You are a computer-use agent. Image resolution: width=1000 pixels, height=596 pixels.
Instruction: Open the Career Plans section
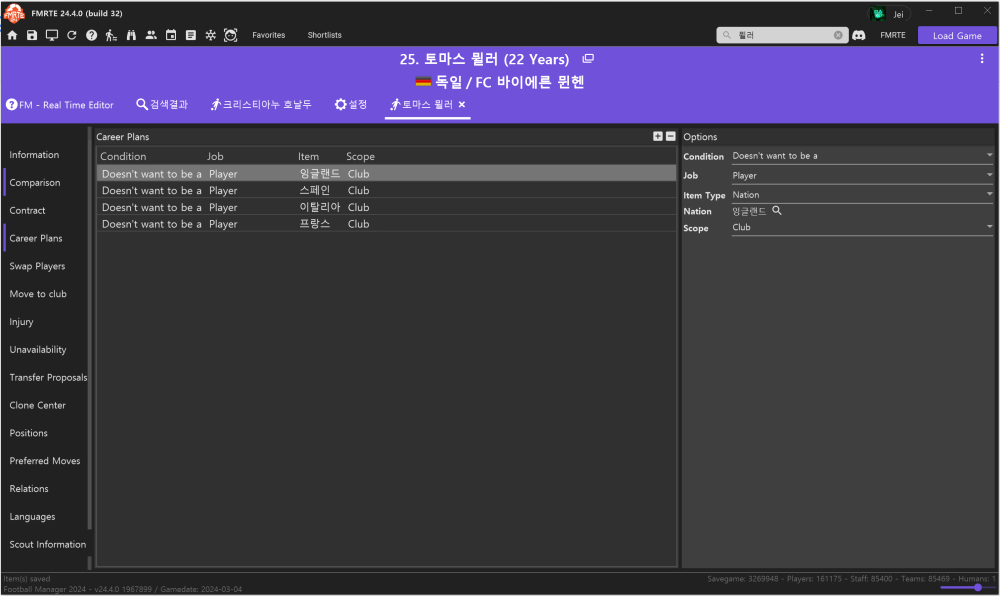36,238
